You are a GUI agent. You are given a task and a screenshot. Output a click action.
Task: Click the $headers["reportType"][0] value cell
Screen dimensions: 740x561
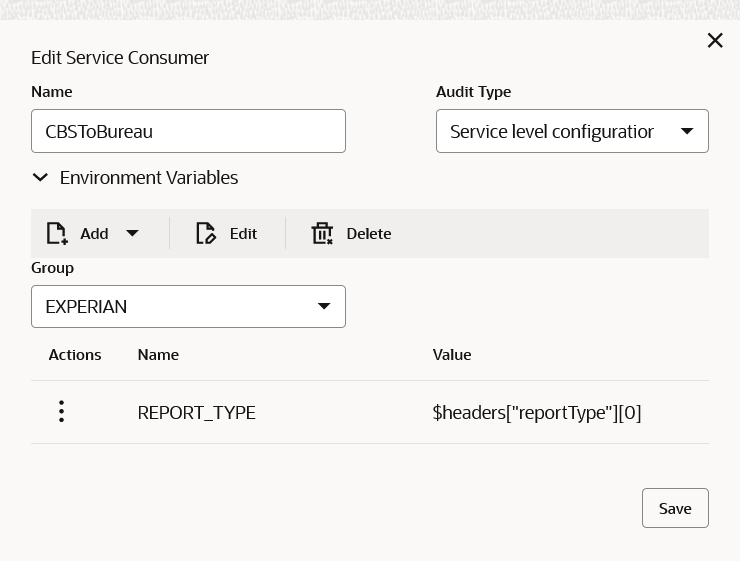click(537, 412)
